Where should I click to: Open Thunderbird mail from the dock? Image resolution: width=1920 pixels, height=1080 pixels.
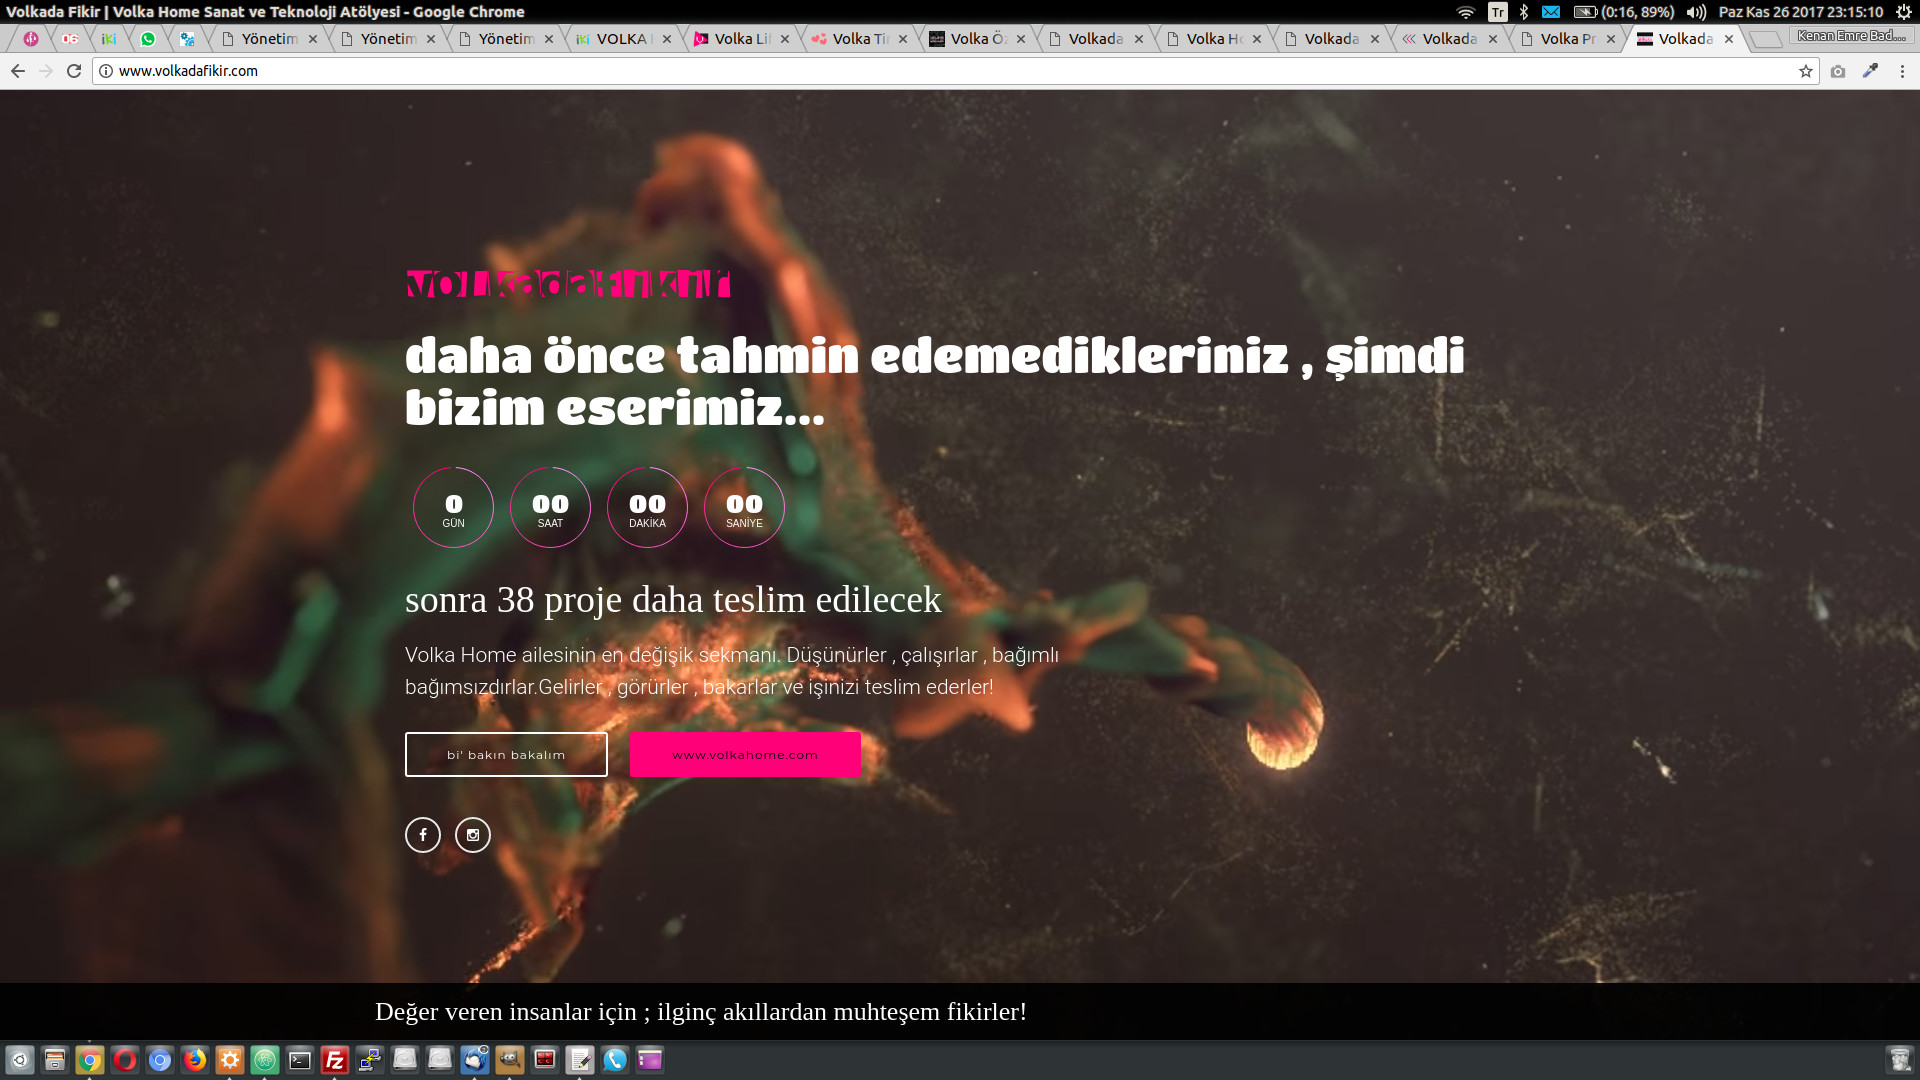click(475, 1060)
